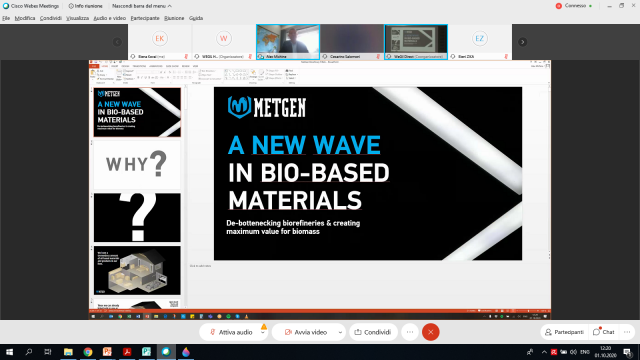Click ENG language indicator in tray
The width and height of the screenshot is (640, 360).
click(x=585, y=352)
